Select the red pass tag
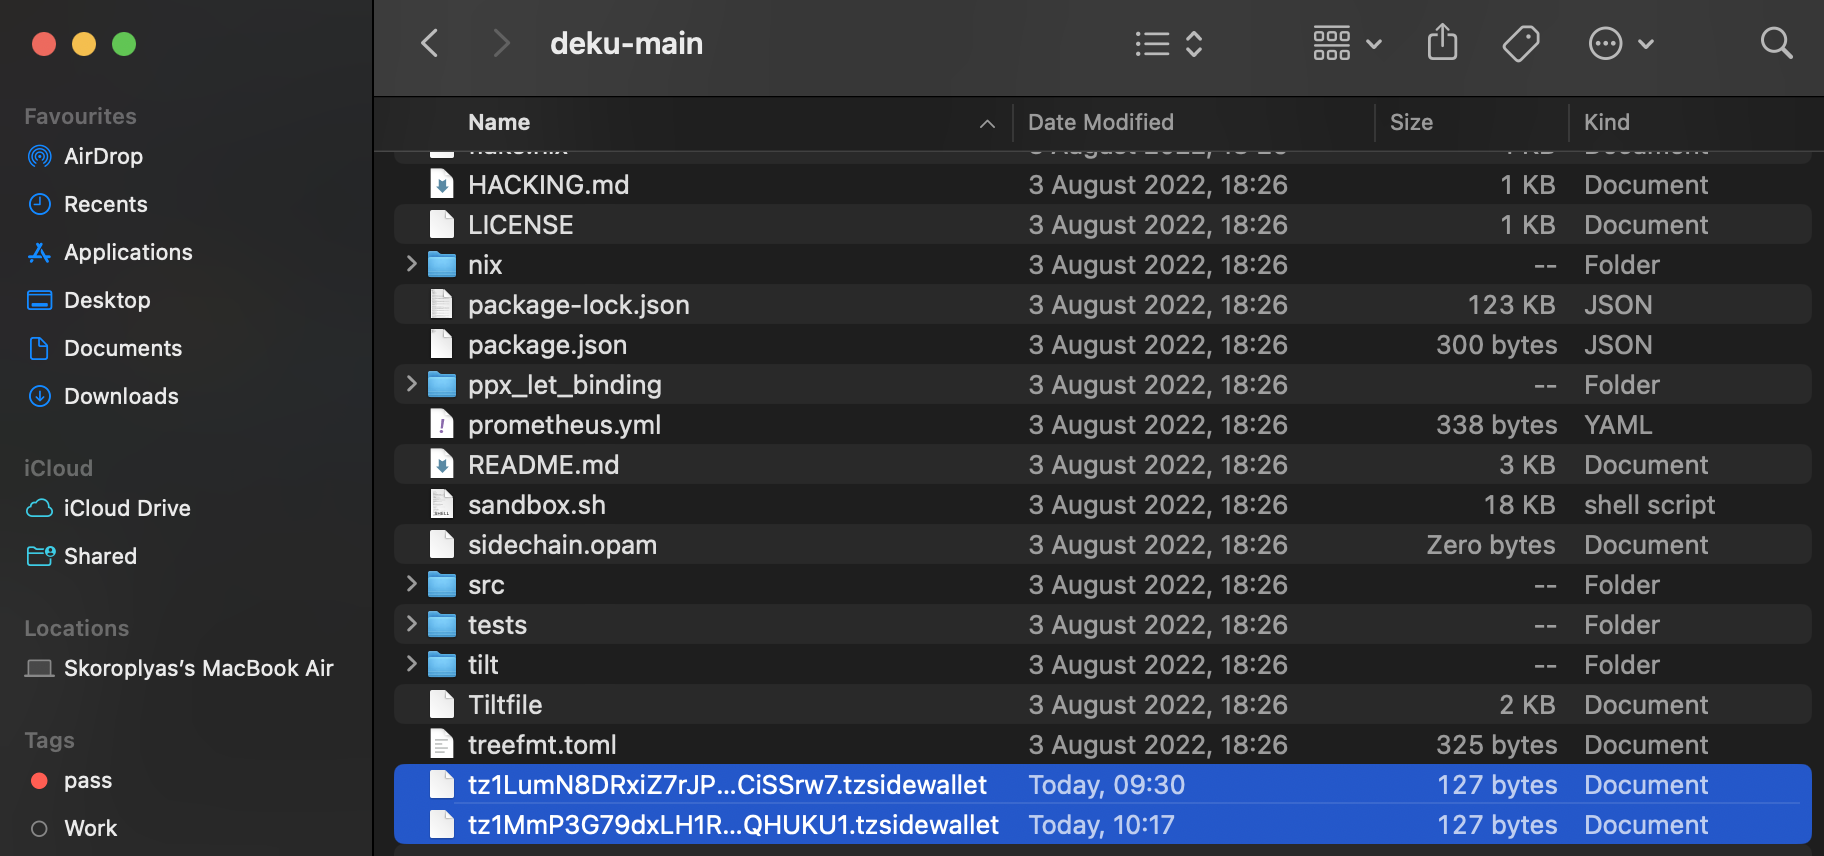Screen dimensions: 1824x856 87,780
